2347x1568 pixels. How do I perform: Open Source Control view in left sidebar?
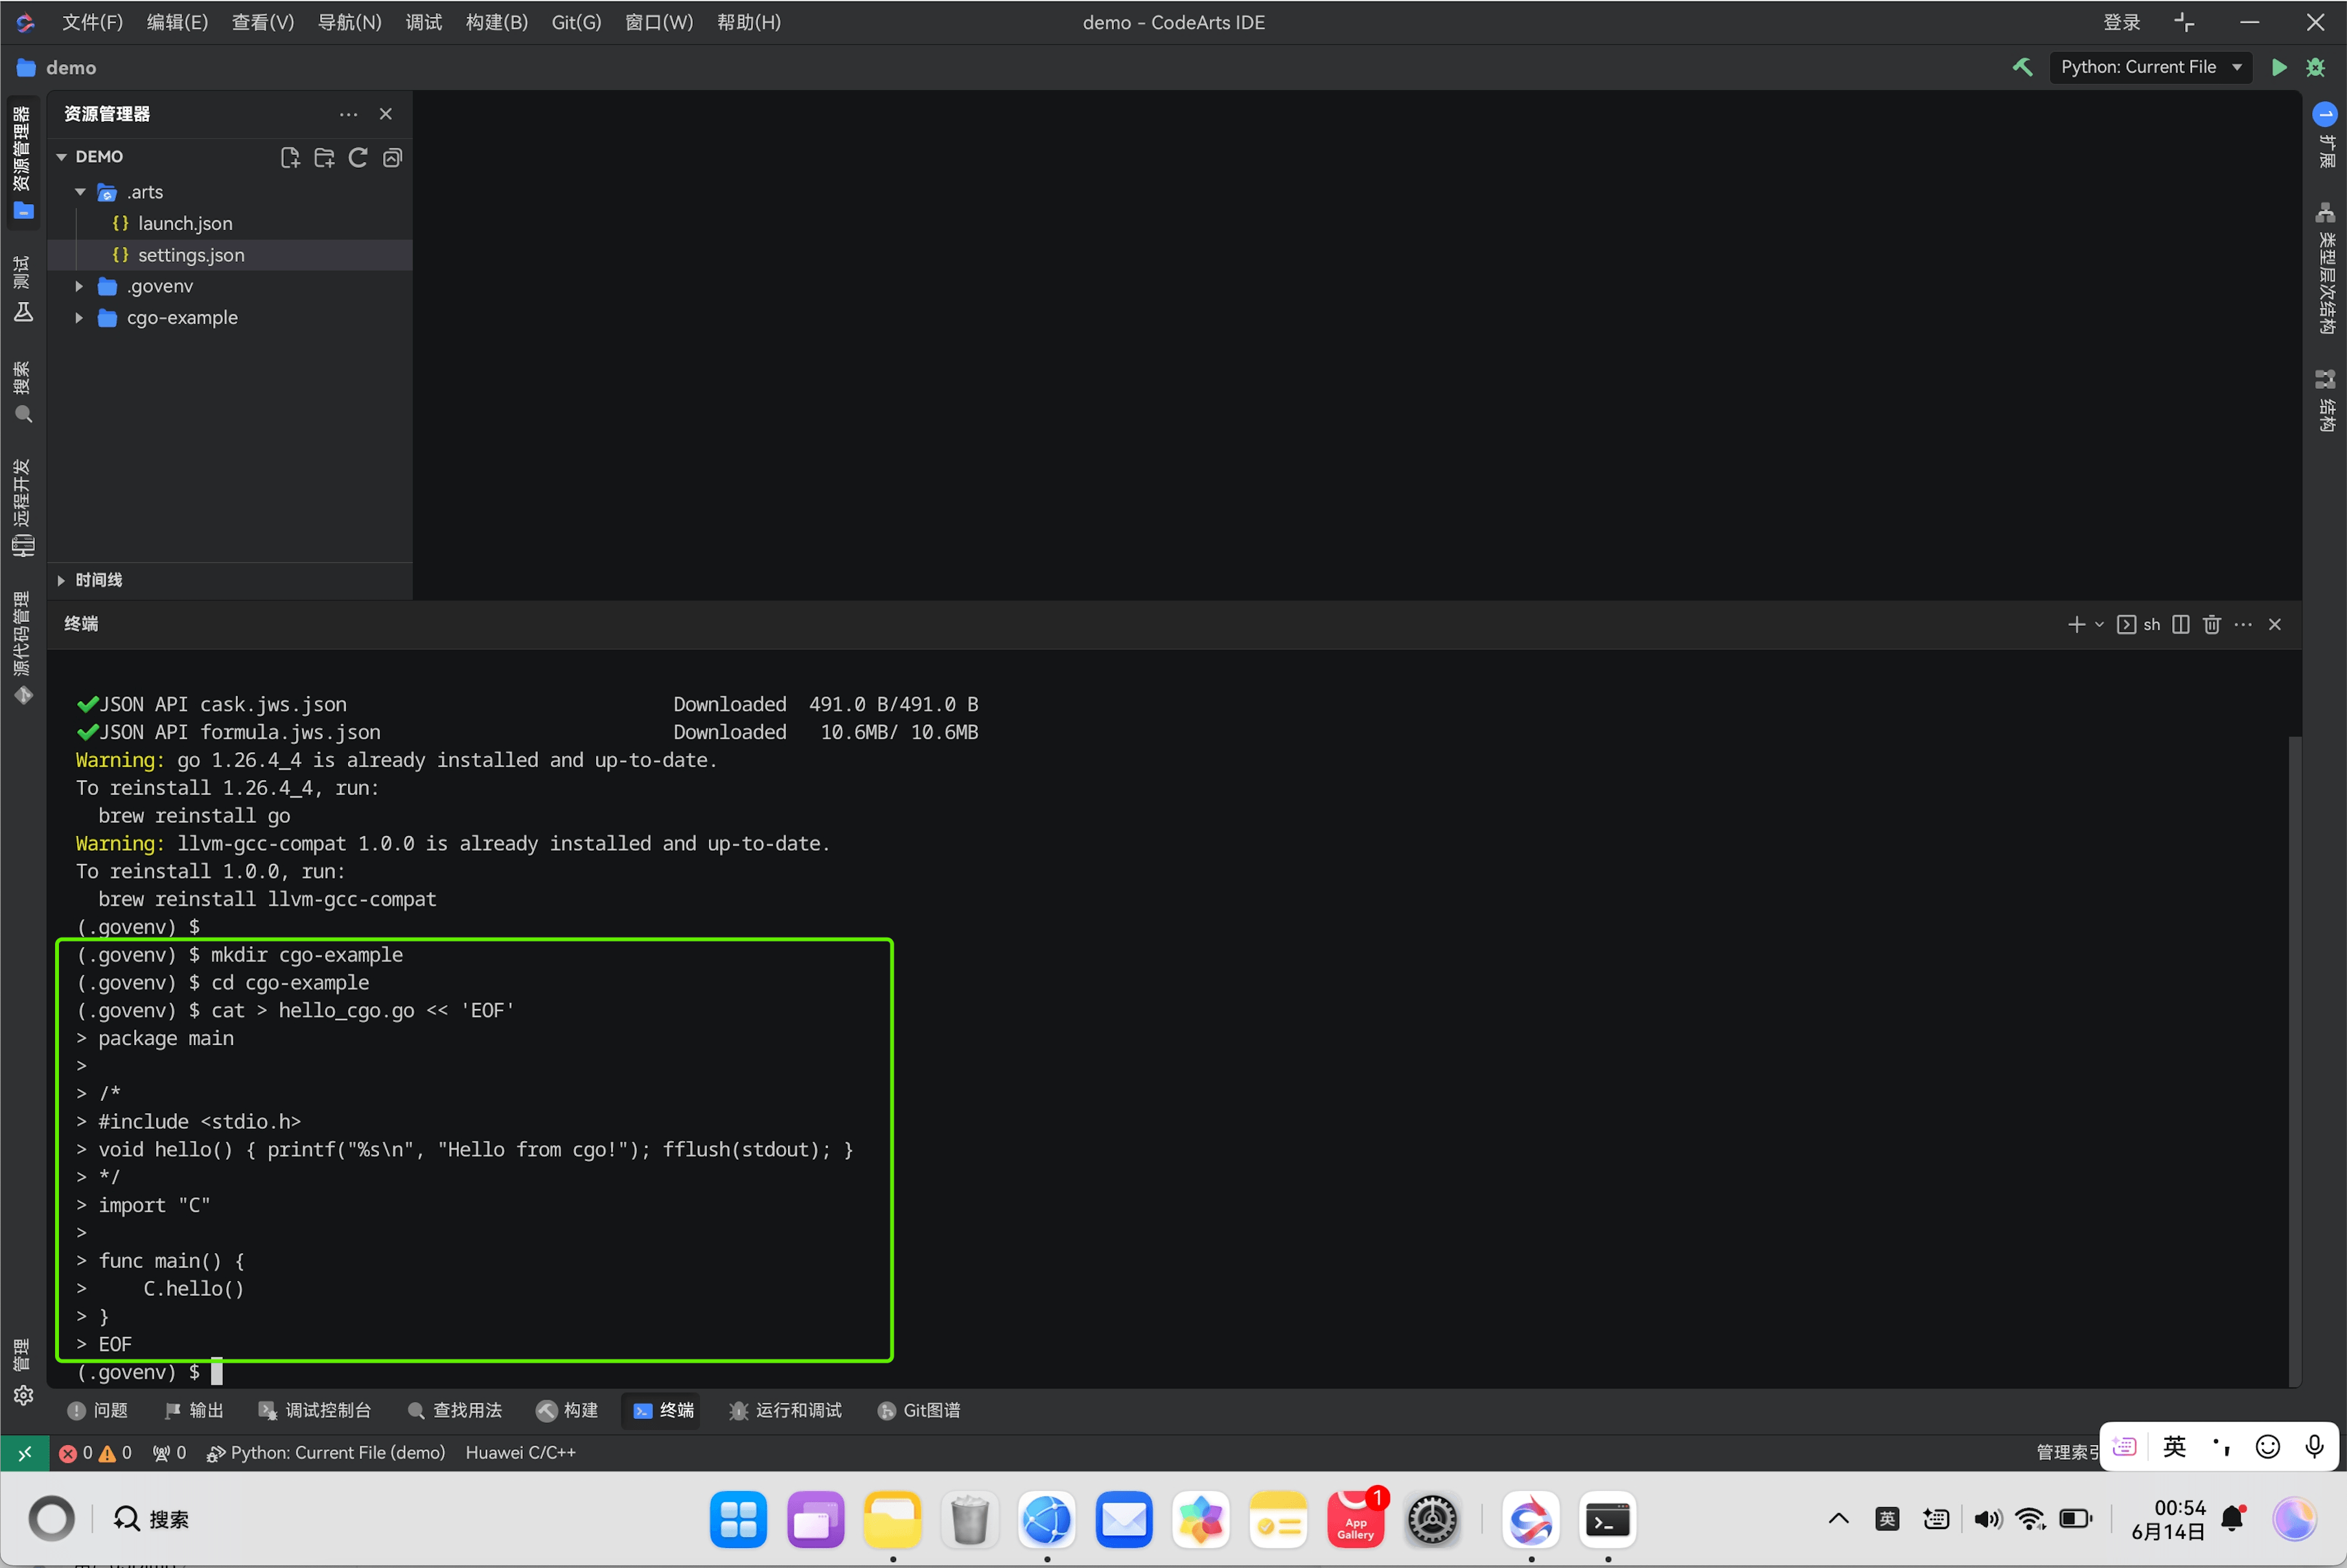23,648
